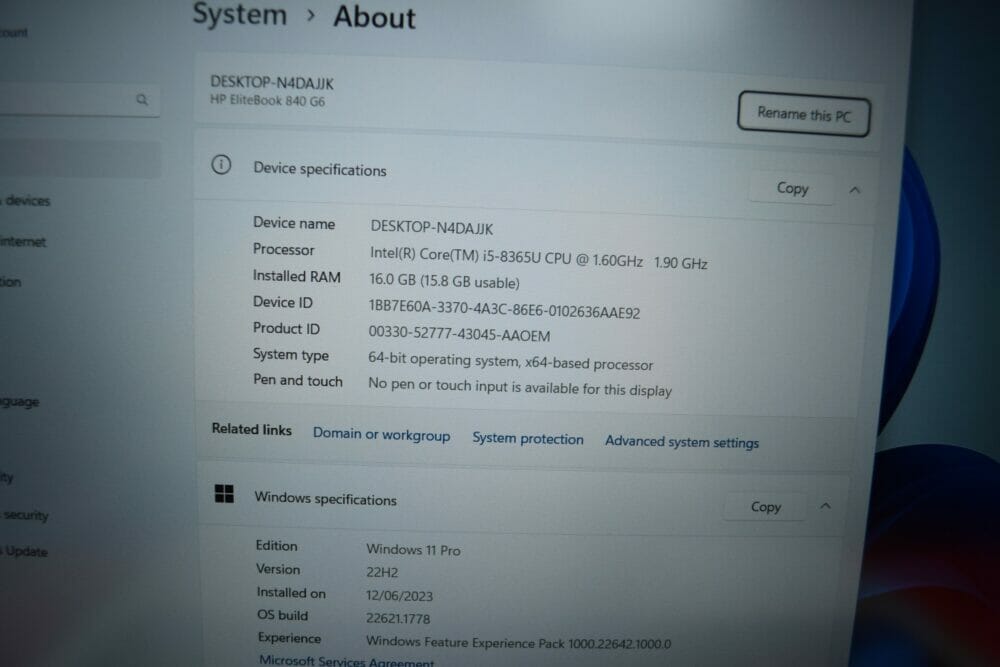
Task: Click the Processor label
Action: (x=283, y=249)
